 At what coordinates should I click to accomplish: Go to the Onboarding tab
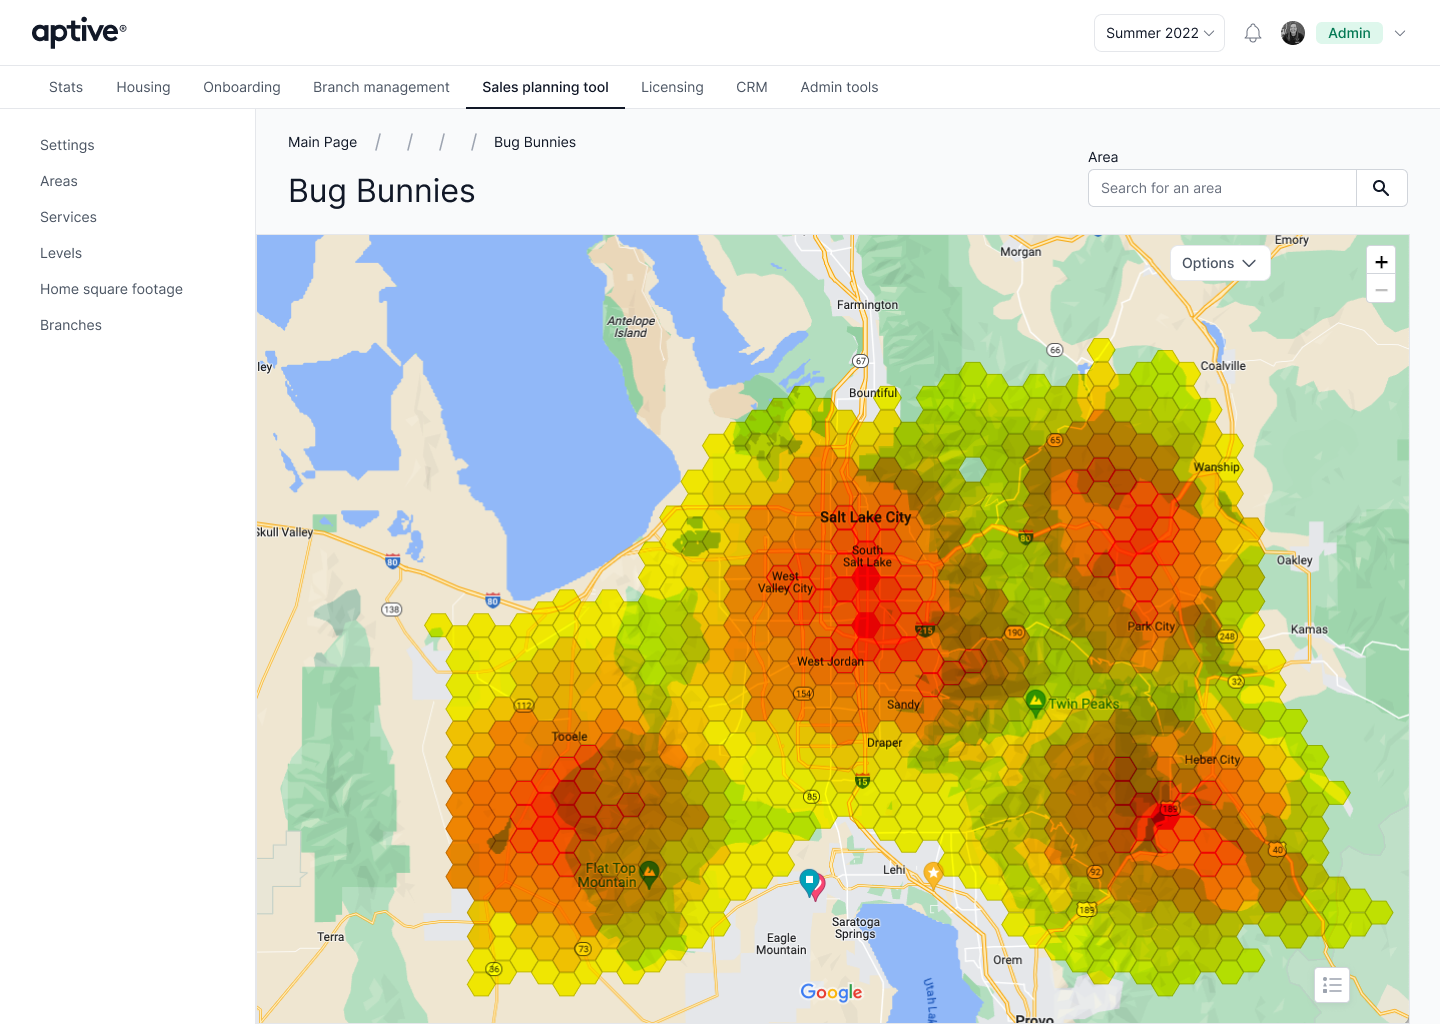pyautogui.click(x=242, y=87)
